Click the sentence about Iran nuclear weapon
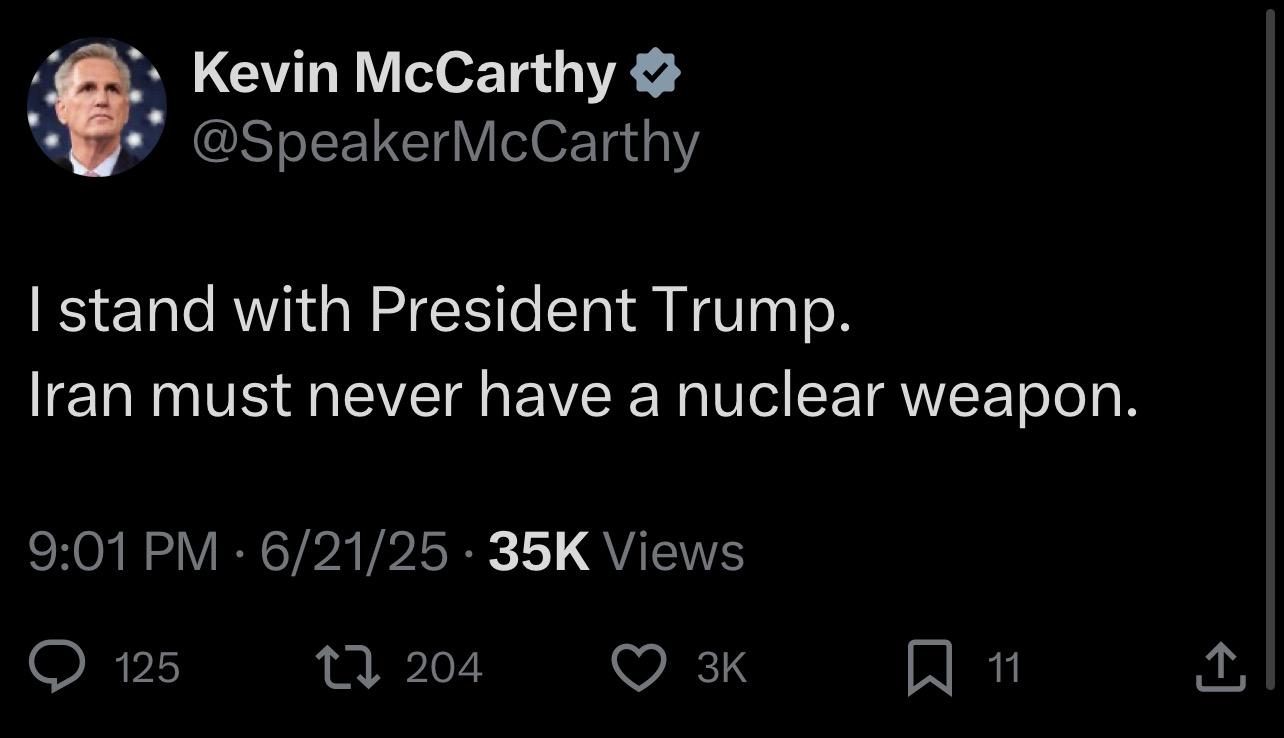1284x738 pixels. point(583,398)
